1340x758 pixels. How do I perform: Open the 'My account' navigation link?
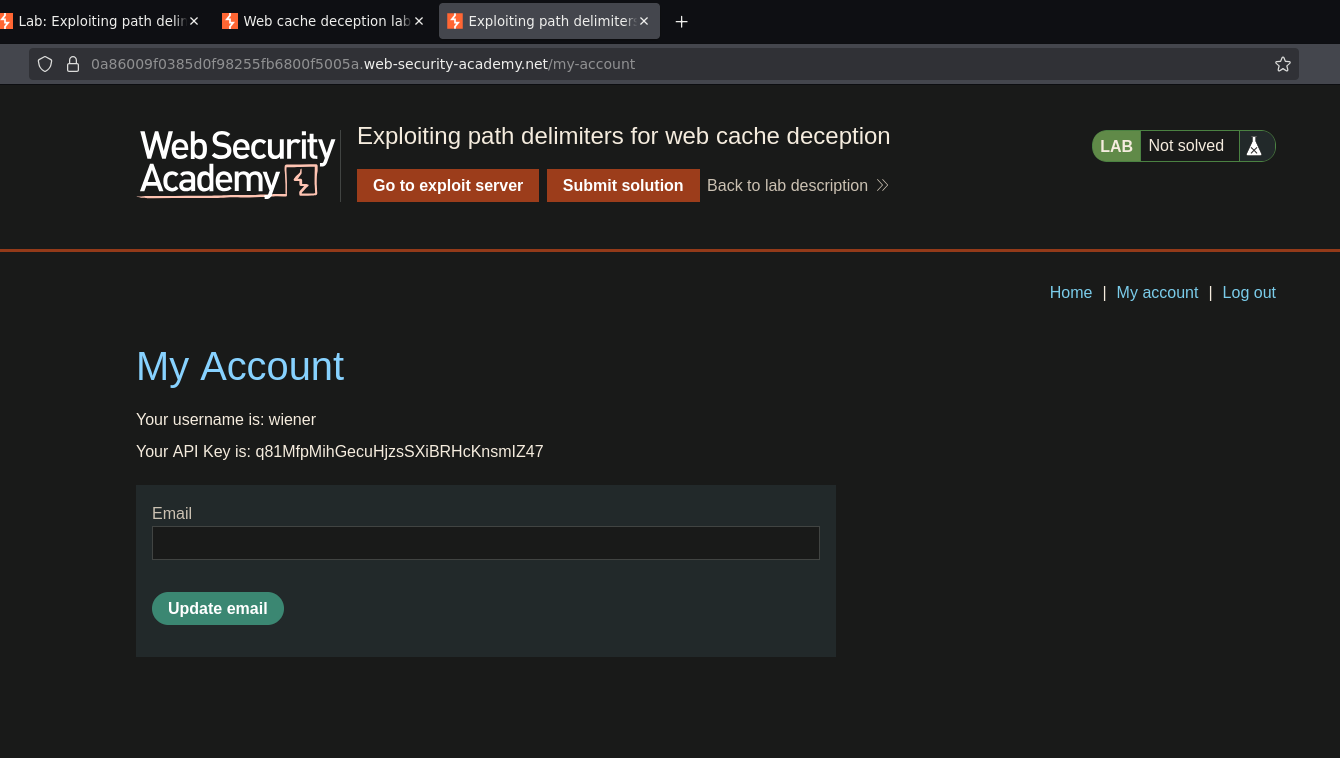(1157, 293)
